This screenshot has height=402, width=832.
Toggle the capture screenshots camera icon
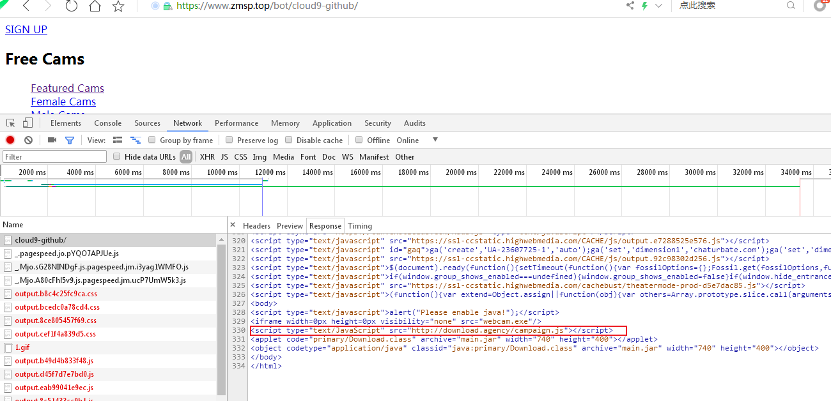point(52,140)
